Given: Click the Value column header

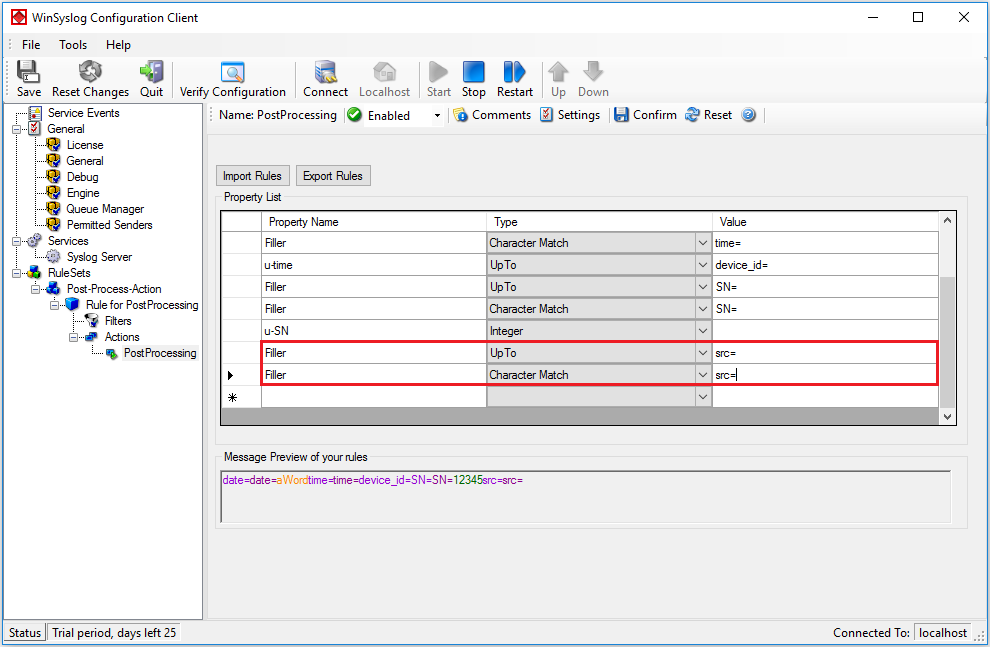Looking at the screenshot, I should pos(825,222).
